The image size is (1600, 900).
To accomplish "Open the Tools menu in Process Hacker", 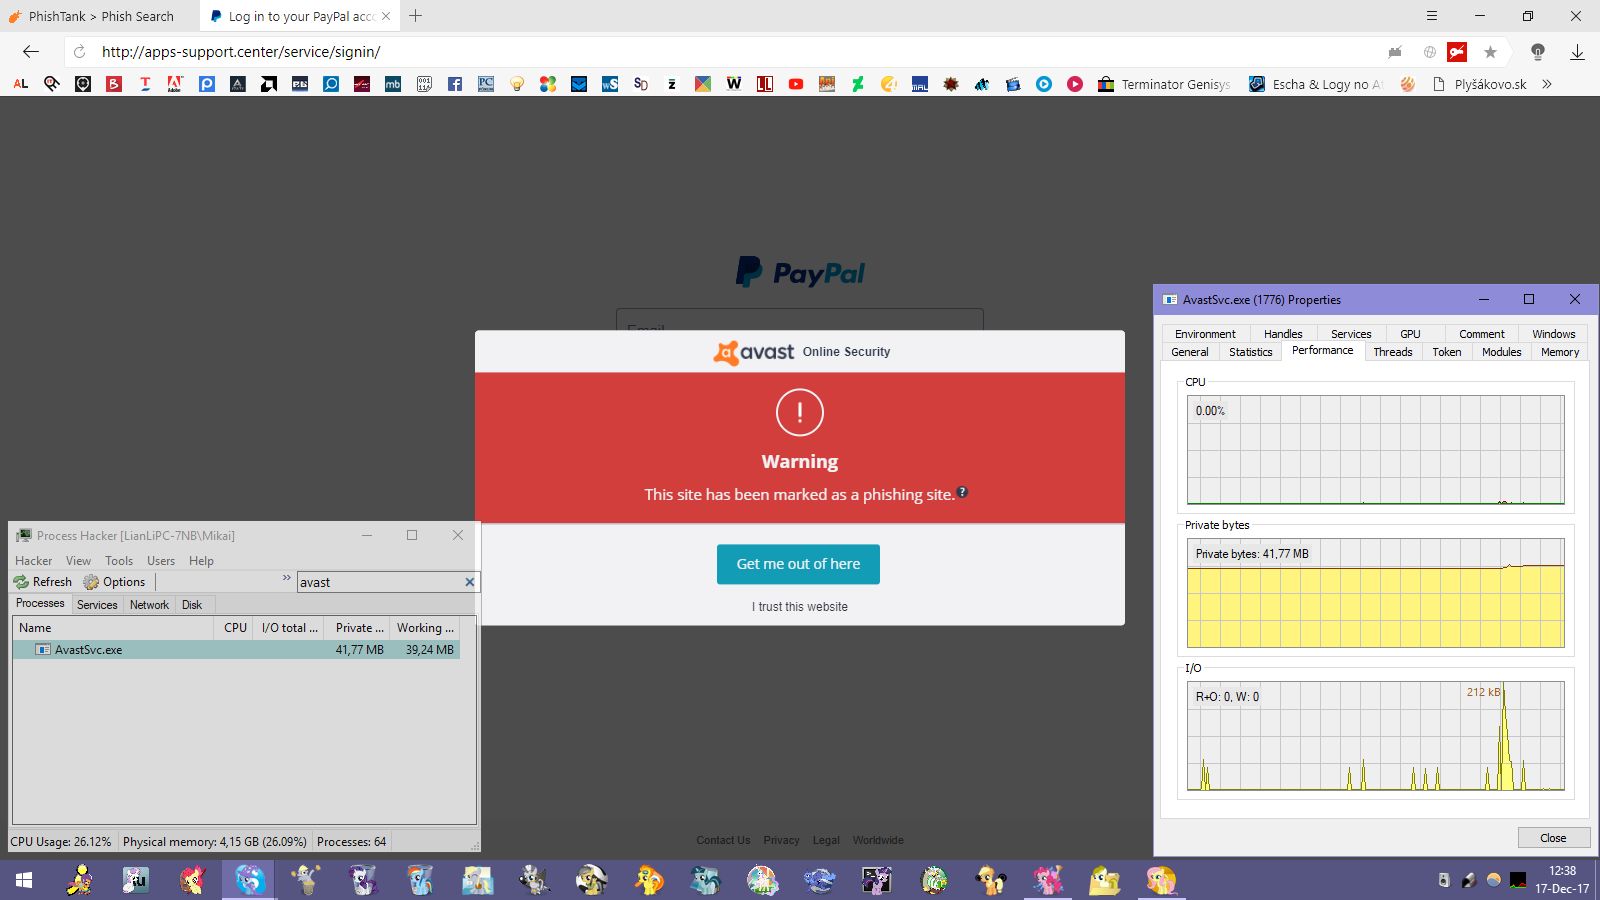I will [x=119, y=561].
